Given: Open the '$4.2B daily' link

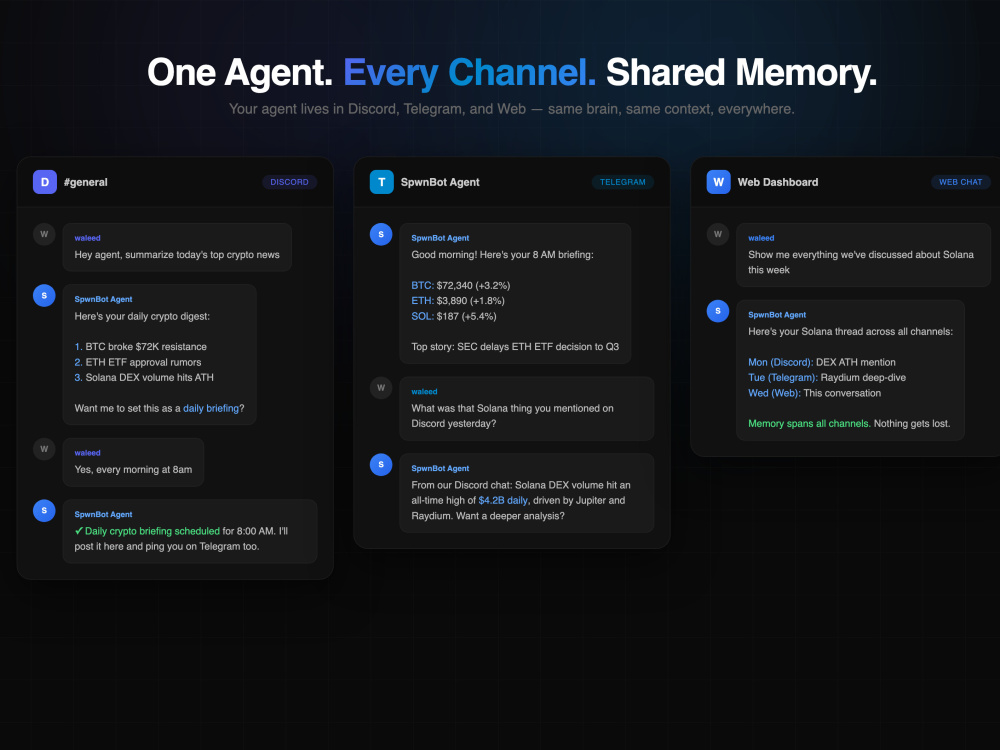Looking at the screenshot, I should pos(503,500).
